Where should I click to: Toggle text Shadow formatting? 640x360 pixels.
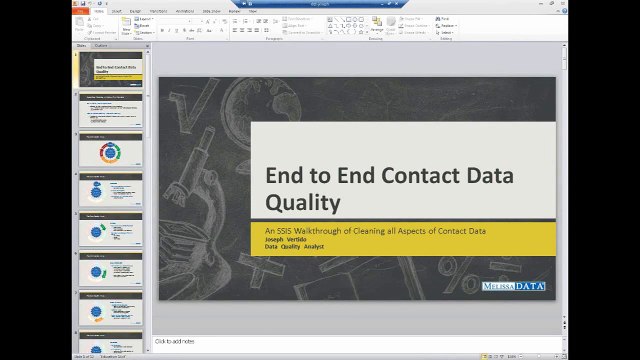tap(184, 30)
